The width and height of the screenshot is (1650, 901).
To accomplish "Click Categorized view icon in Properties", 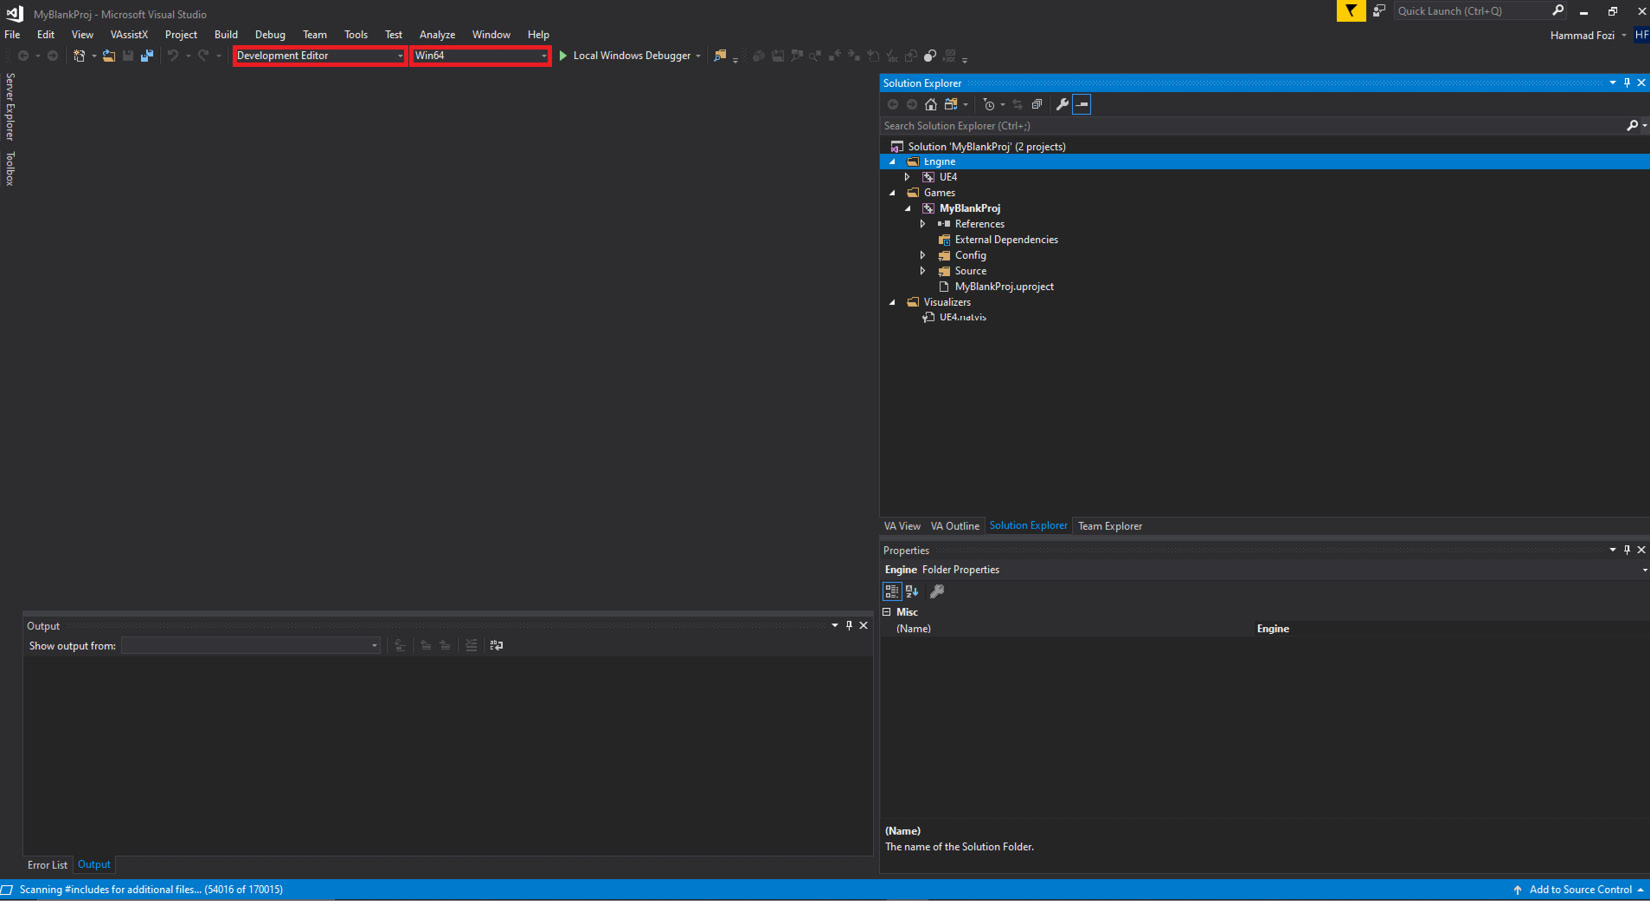I will click(892, 592).
